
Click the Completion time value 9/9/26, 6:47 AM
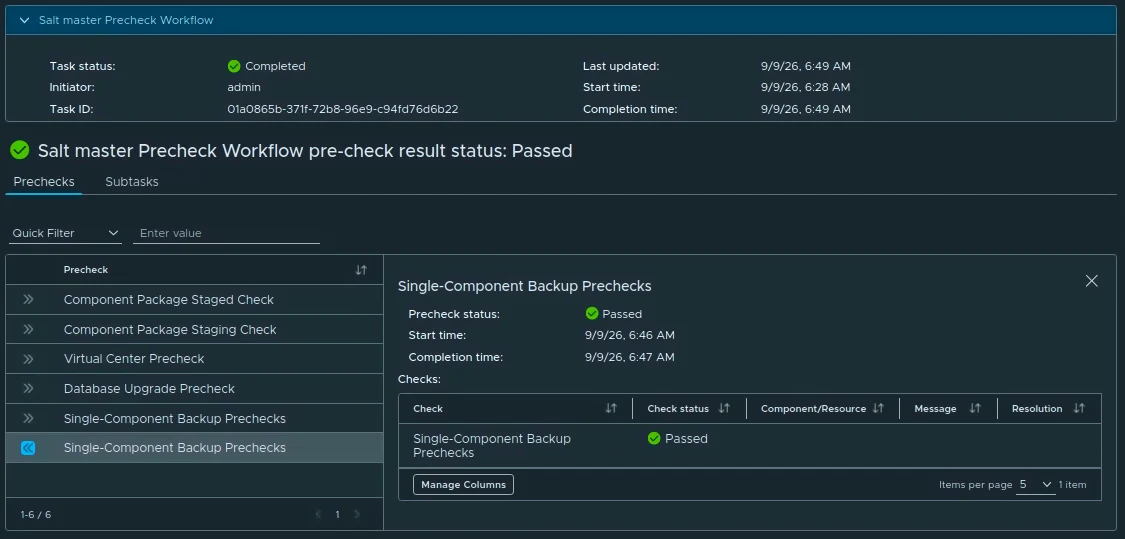630,357
